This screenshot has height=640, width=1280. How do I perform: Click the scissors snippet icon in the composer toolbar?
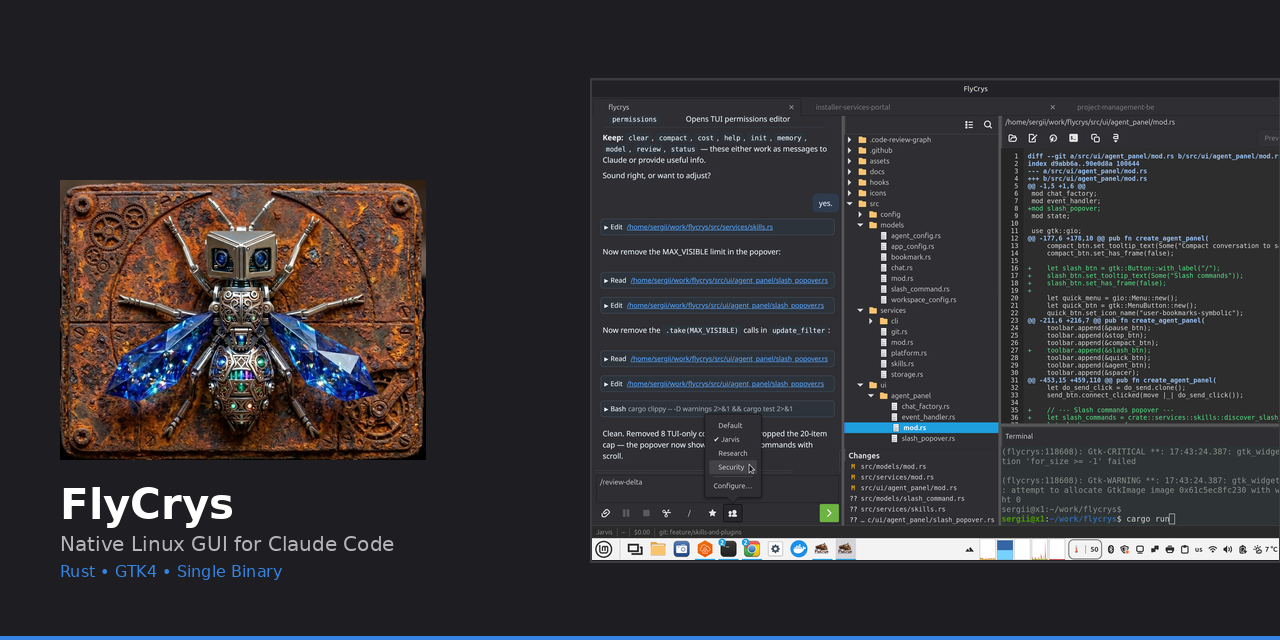pos(667,513)
